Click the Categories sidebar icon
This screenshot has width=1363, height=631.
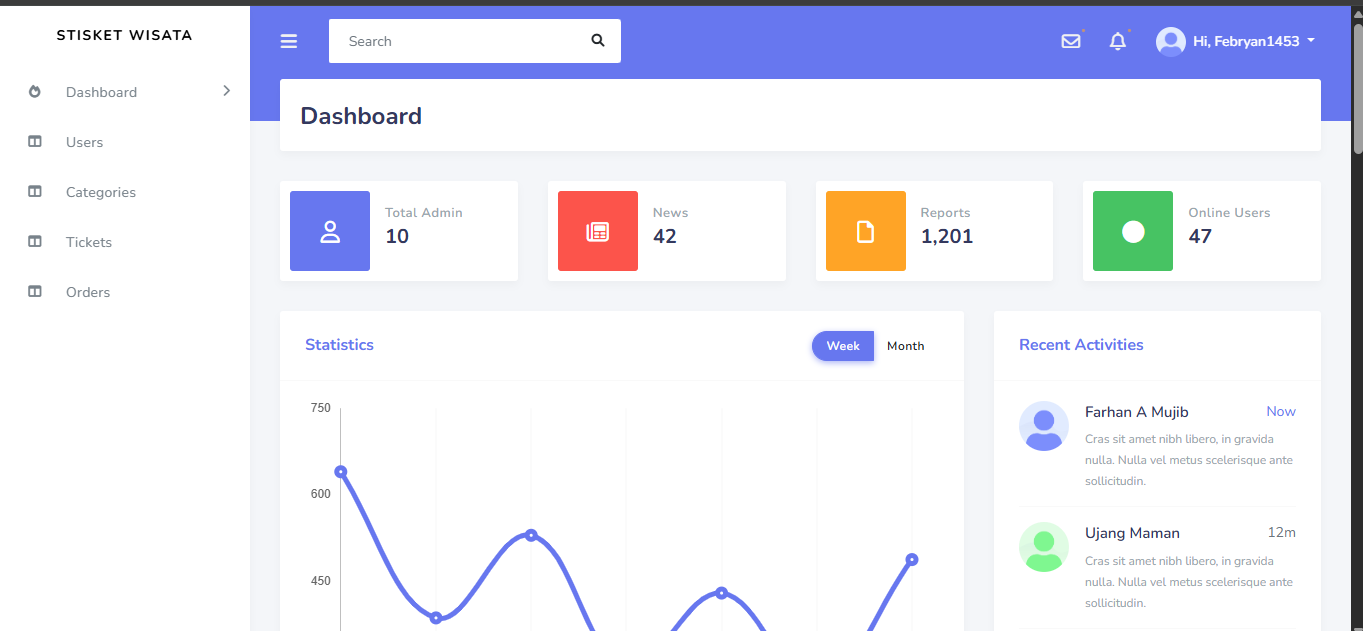[x=35, y=192]
